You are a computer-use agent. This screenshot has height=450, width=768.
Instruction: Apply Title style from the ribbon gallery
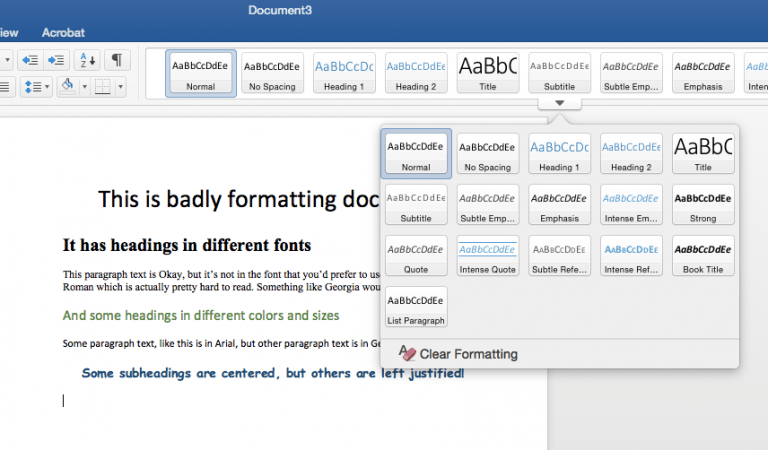coord(488,73)
